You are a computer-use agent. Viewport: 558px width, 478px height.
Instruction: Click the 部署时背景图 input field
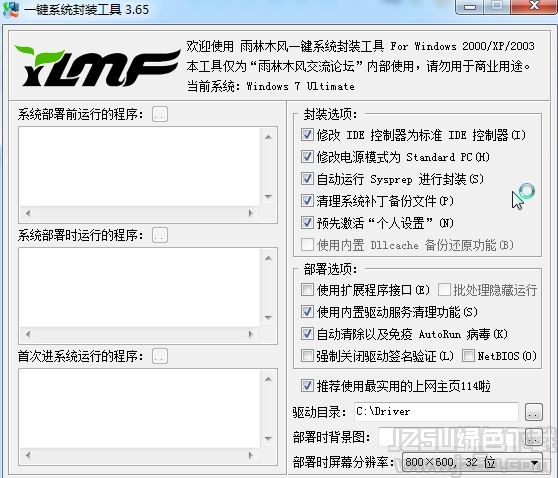pyautogui.click(x=449, y=437)
